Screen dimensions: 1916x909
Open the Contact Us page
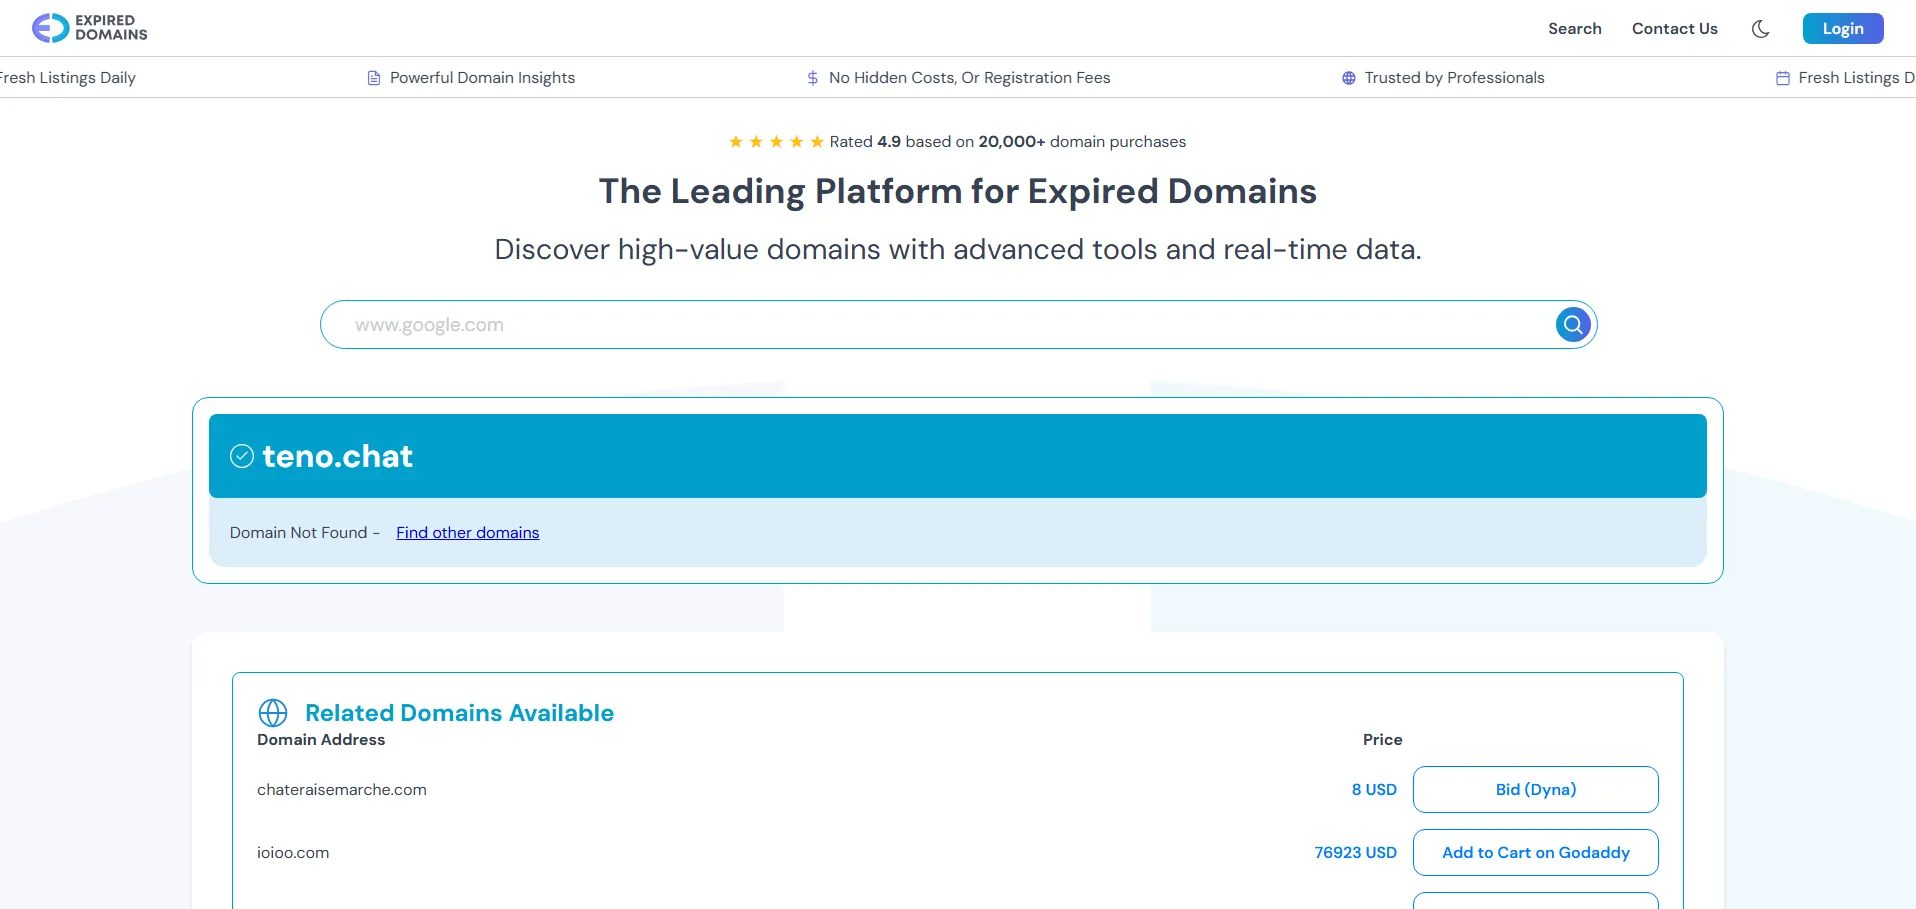point(1674,29)
